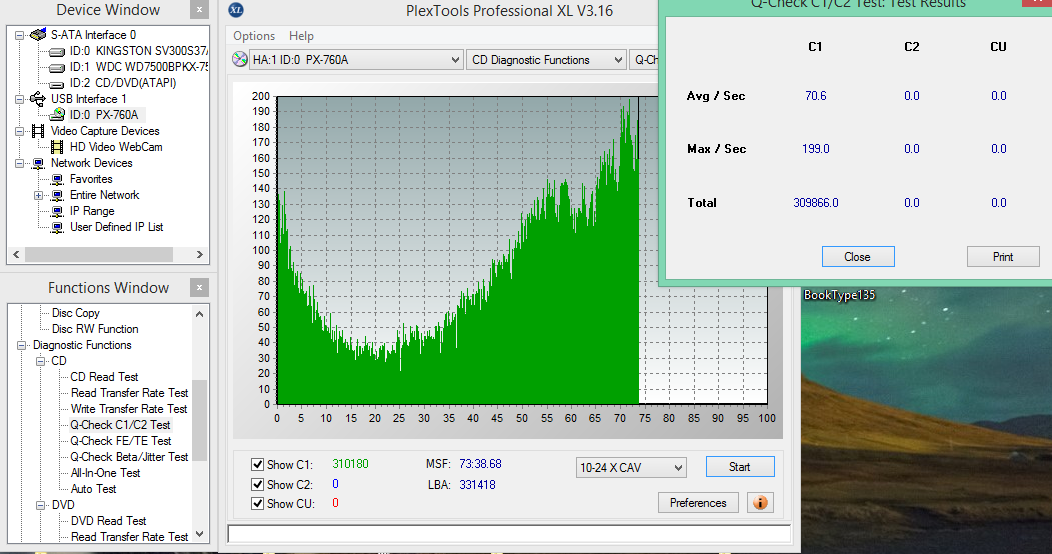
Task: Click Functions Window scrollbar up arrow
Action: (x=199, y=314)
